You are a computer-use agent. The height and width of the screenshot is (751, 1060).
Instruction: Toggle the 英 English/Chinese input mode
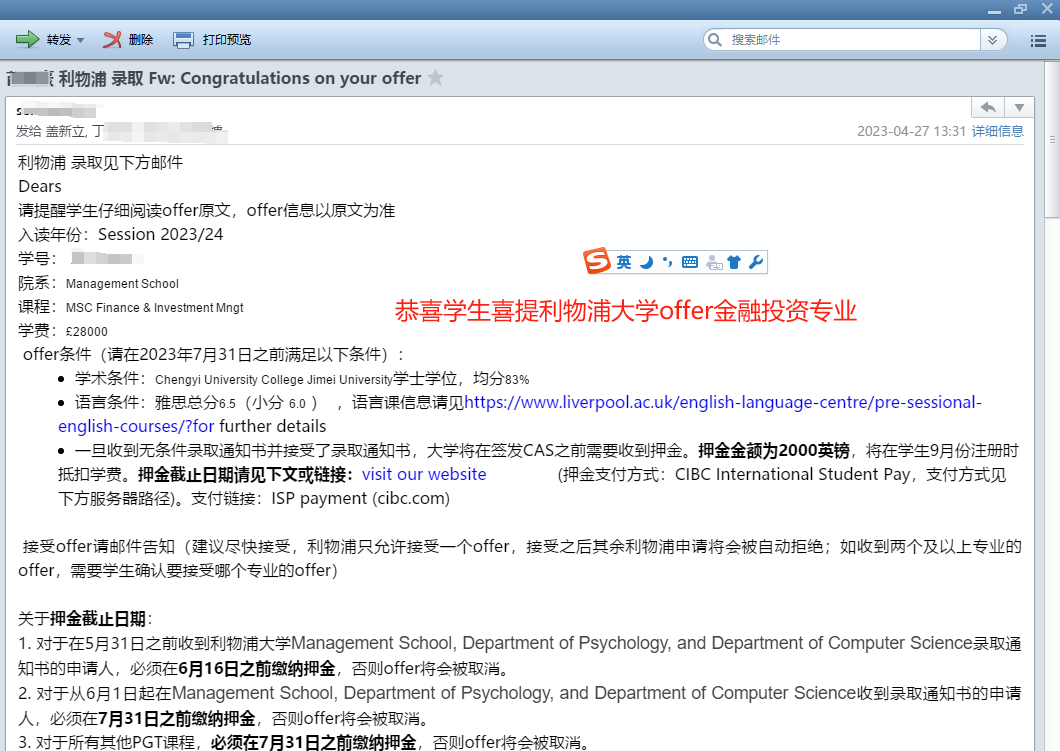point(624,262)
